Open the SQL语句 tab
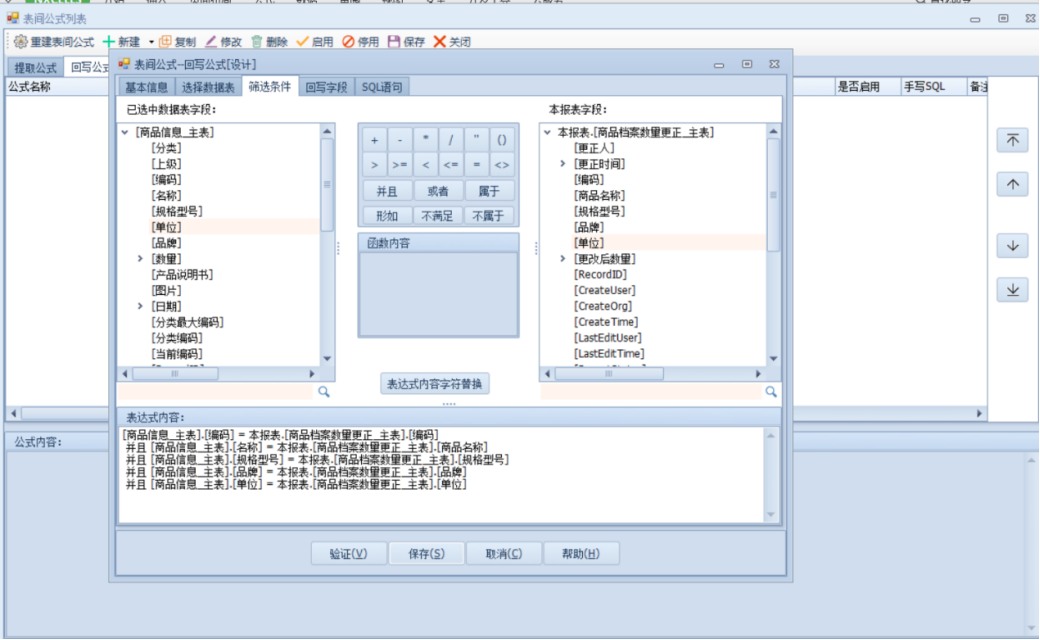 coord(381,87)
